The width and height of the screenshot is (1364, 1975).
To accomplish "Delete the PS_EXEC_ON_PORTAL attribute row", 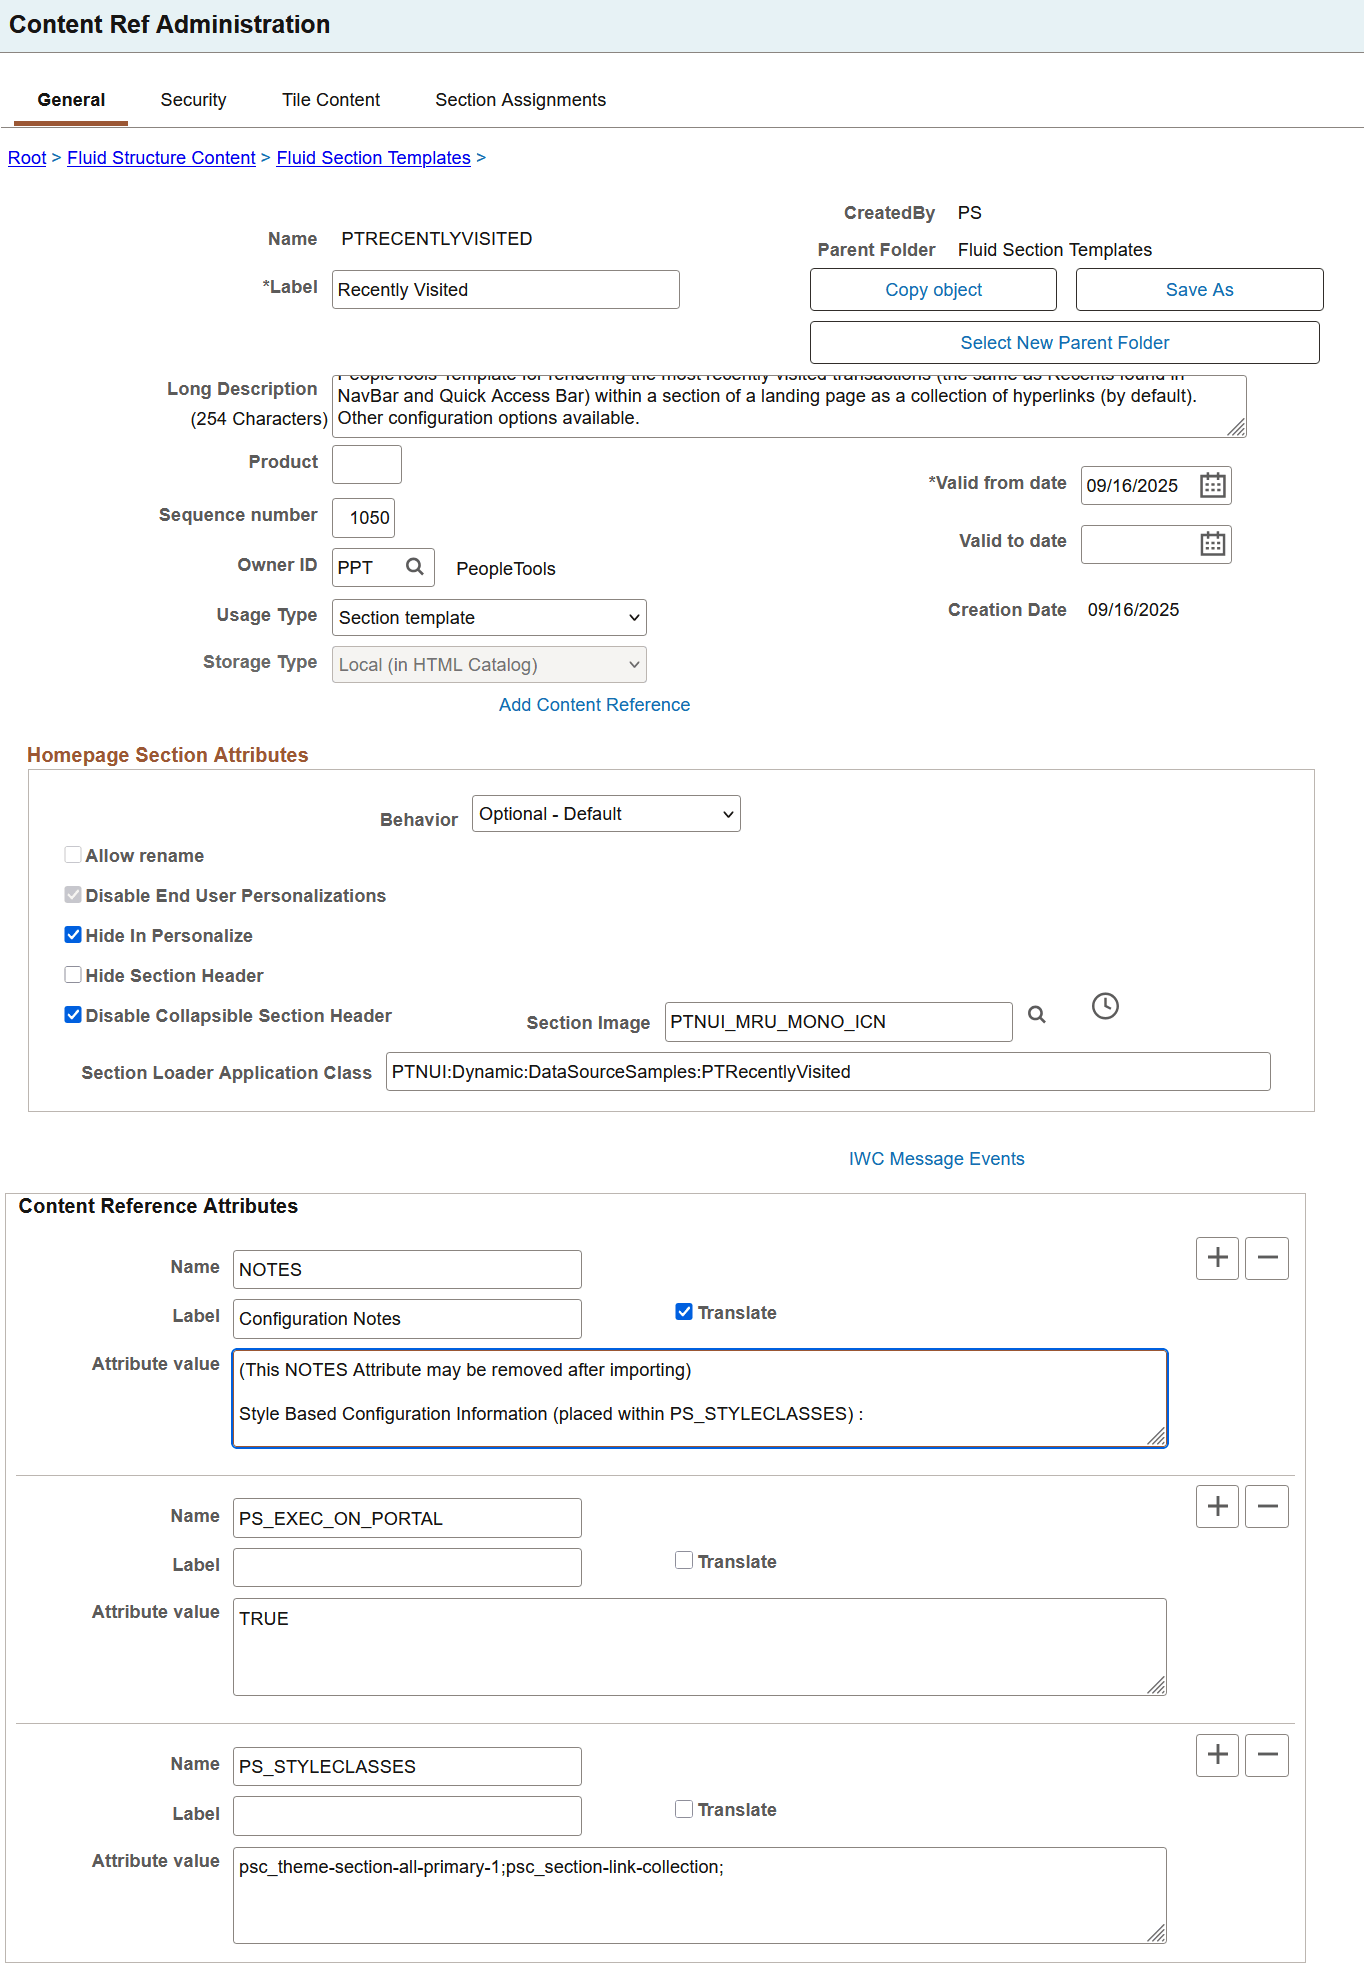I will pos(1267,1506).
